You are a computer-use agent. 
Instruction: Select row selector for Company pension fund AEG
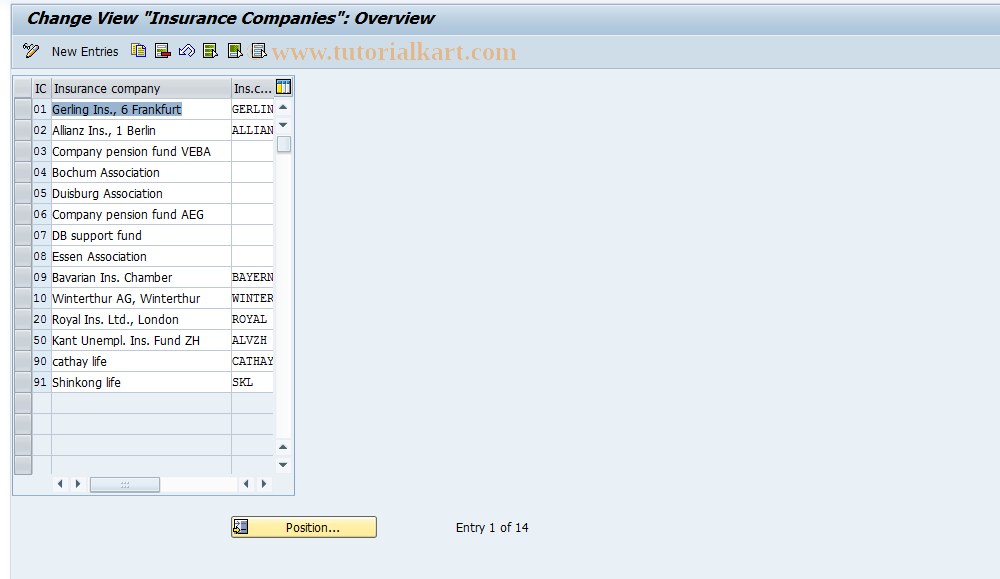[x=23, y=214]
